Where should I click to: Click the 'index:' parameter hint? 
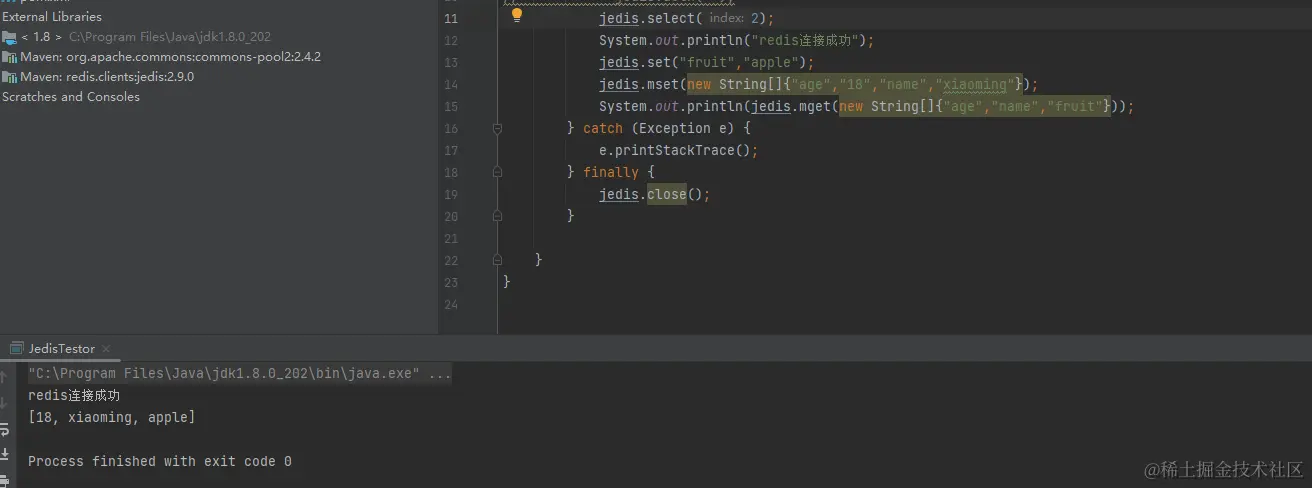click(x=726, y=19)
